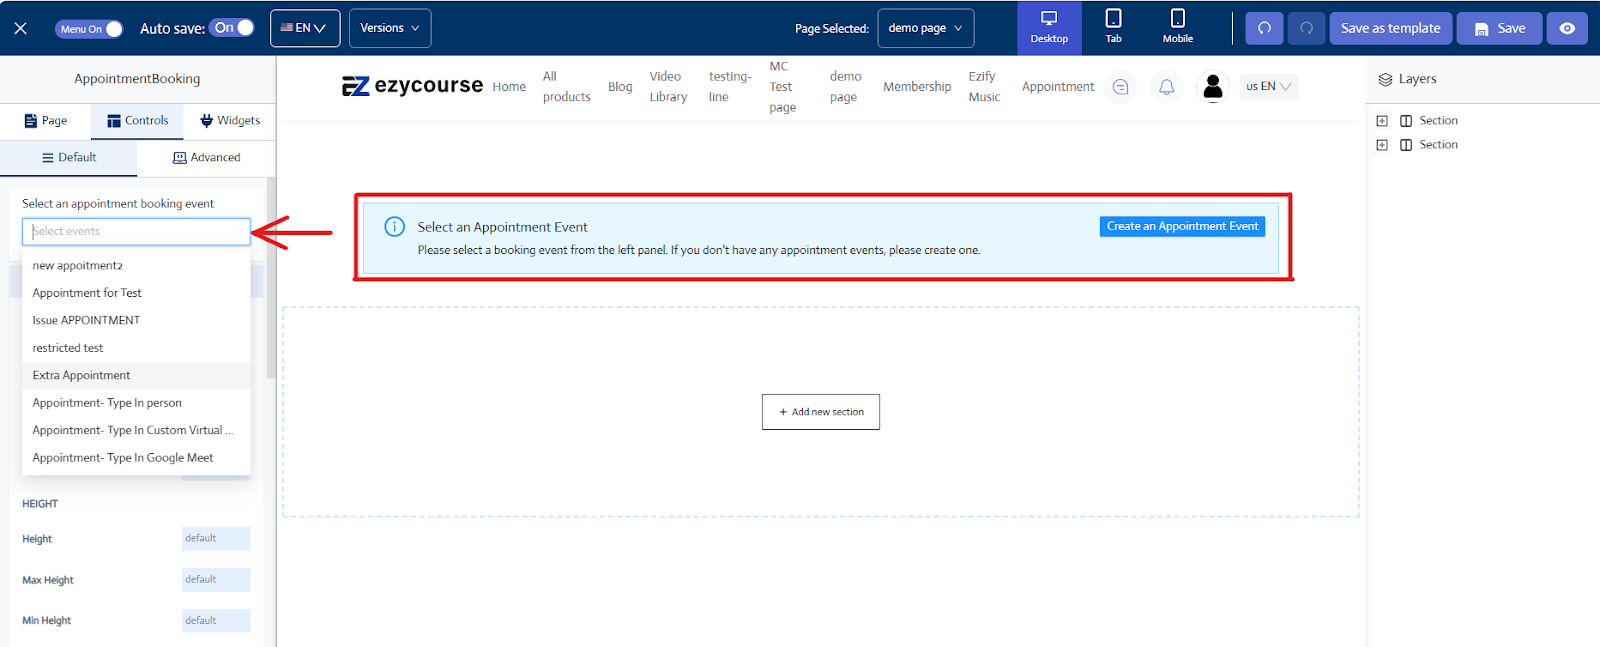
Task: Preview page with eye icon
Action: (1567, 28)
